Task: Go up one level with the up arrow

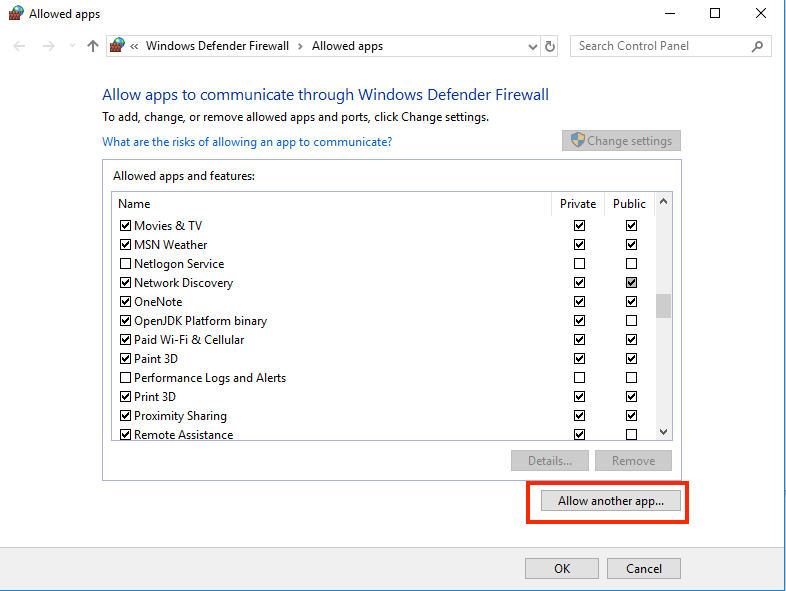Action: pos(93,46)
